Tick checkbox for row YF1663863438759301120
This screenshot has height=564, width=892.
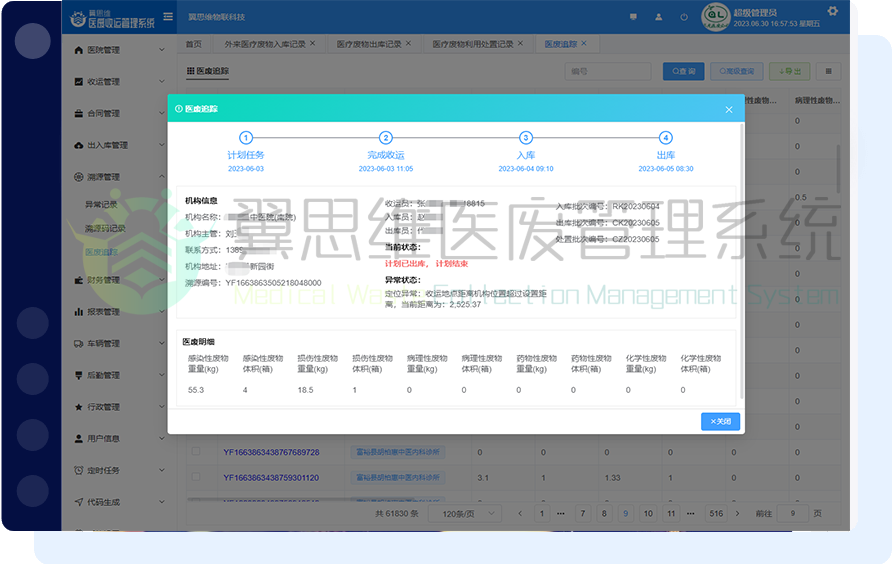(196, 478)
